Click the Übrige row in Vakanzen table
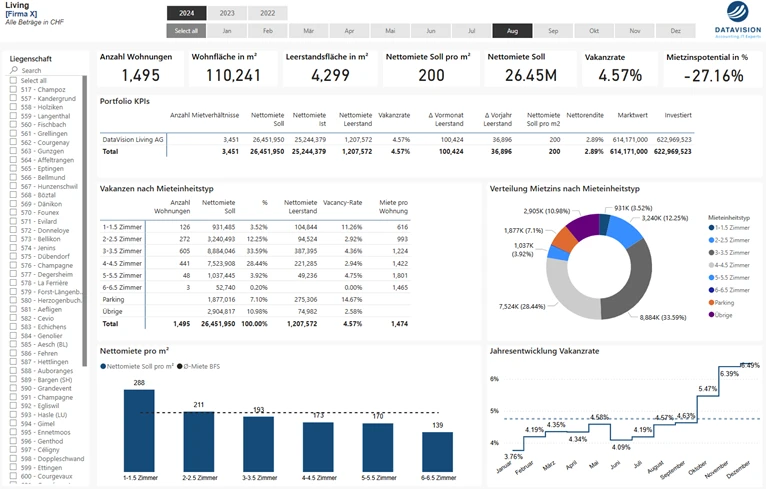 click(x=255, y=312)
